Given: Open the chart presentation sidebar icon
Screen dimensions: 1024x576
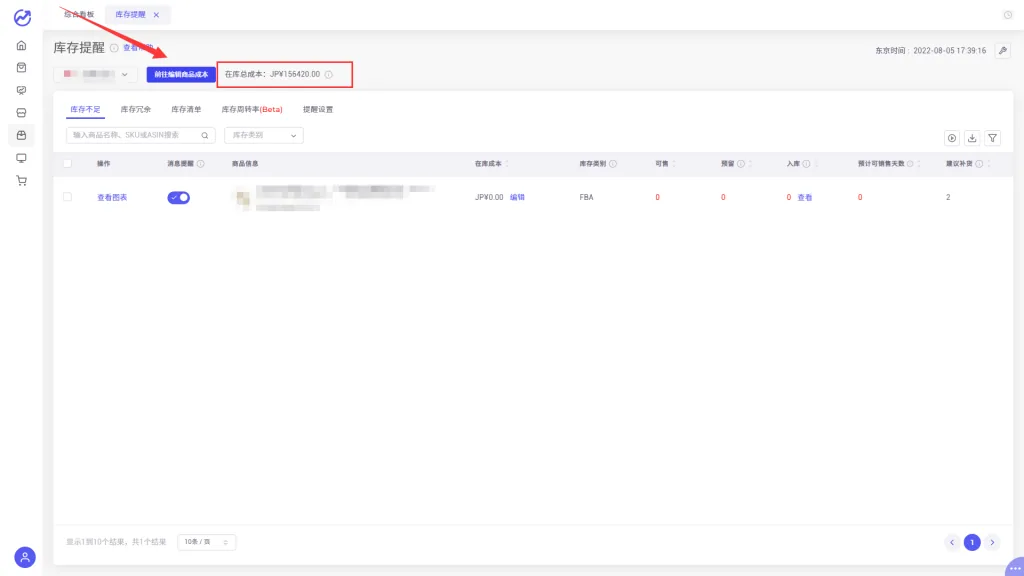Looking at the screenshot, I should click(22, 90).
